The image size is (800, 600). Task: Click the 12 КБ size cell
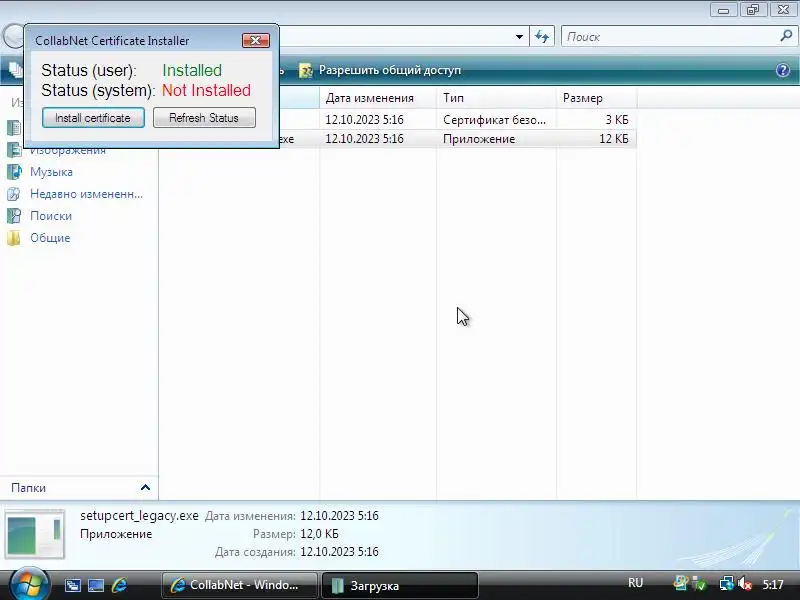pyautogui.click(x=613, y=139)
